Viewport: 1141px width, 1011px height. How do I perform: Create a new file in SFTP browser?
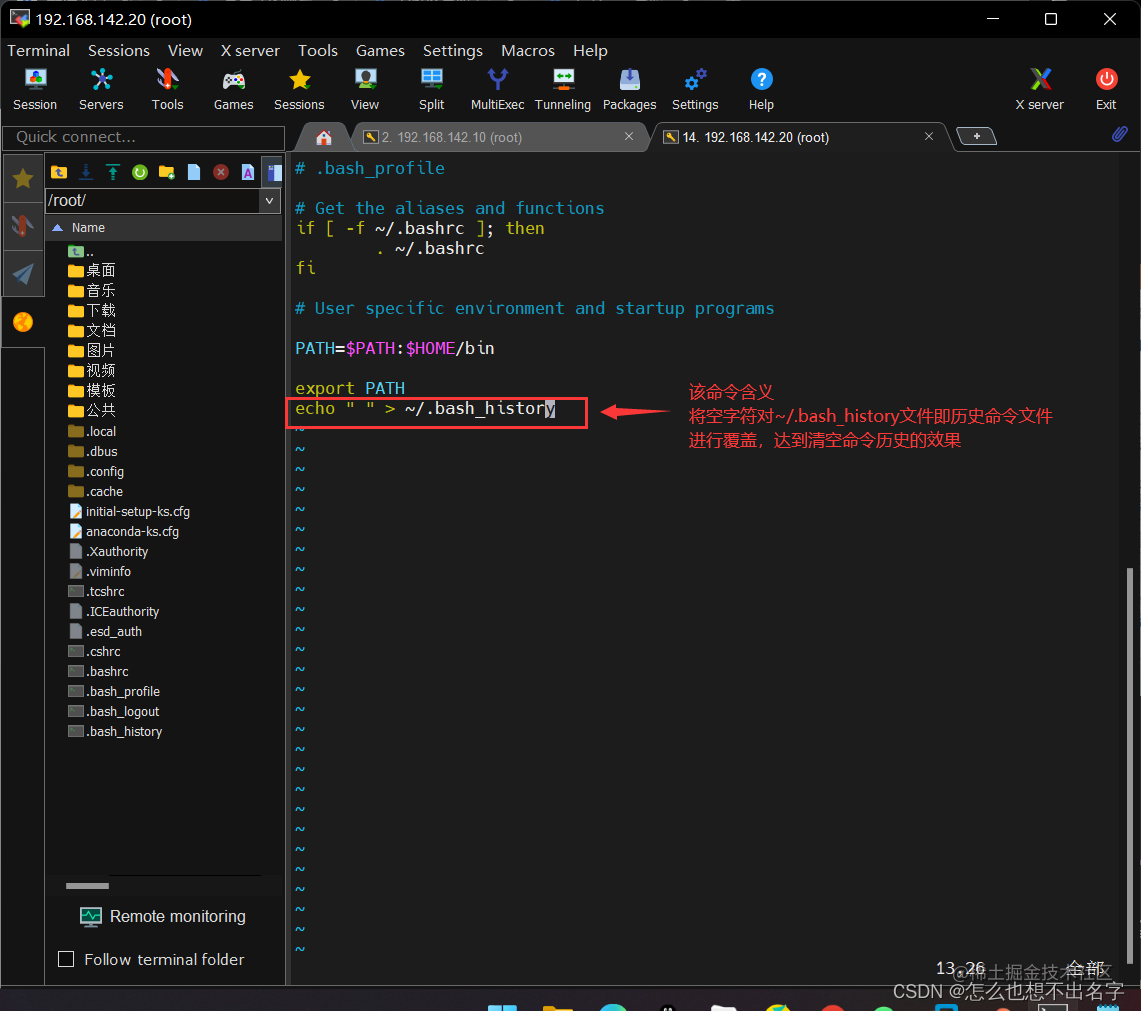tap(194, 172)
